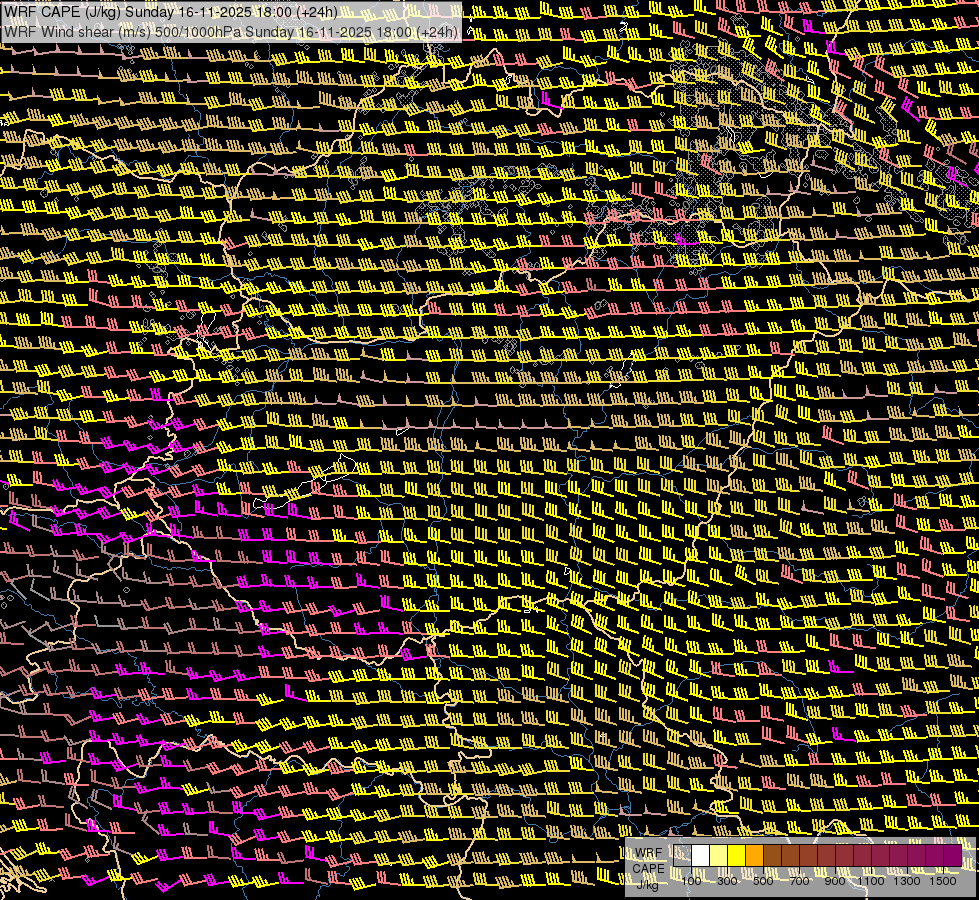Select the 300 value on the legend
Image resolution: width=979 pixels, height=900 pixels.
(727, 881)
